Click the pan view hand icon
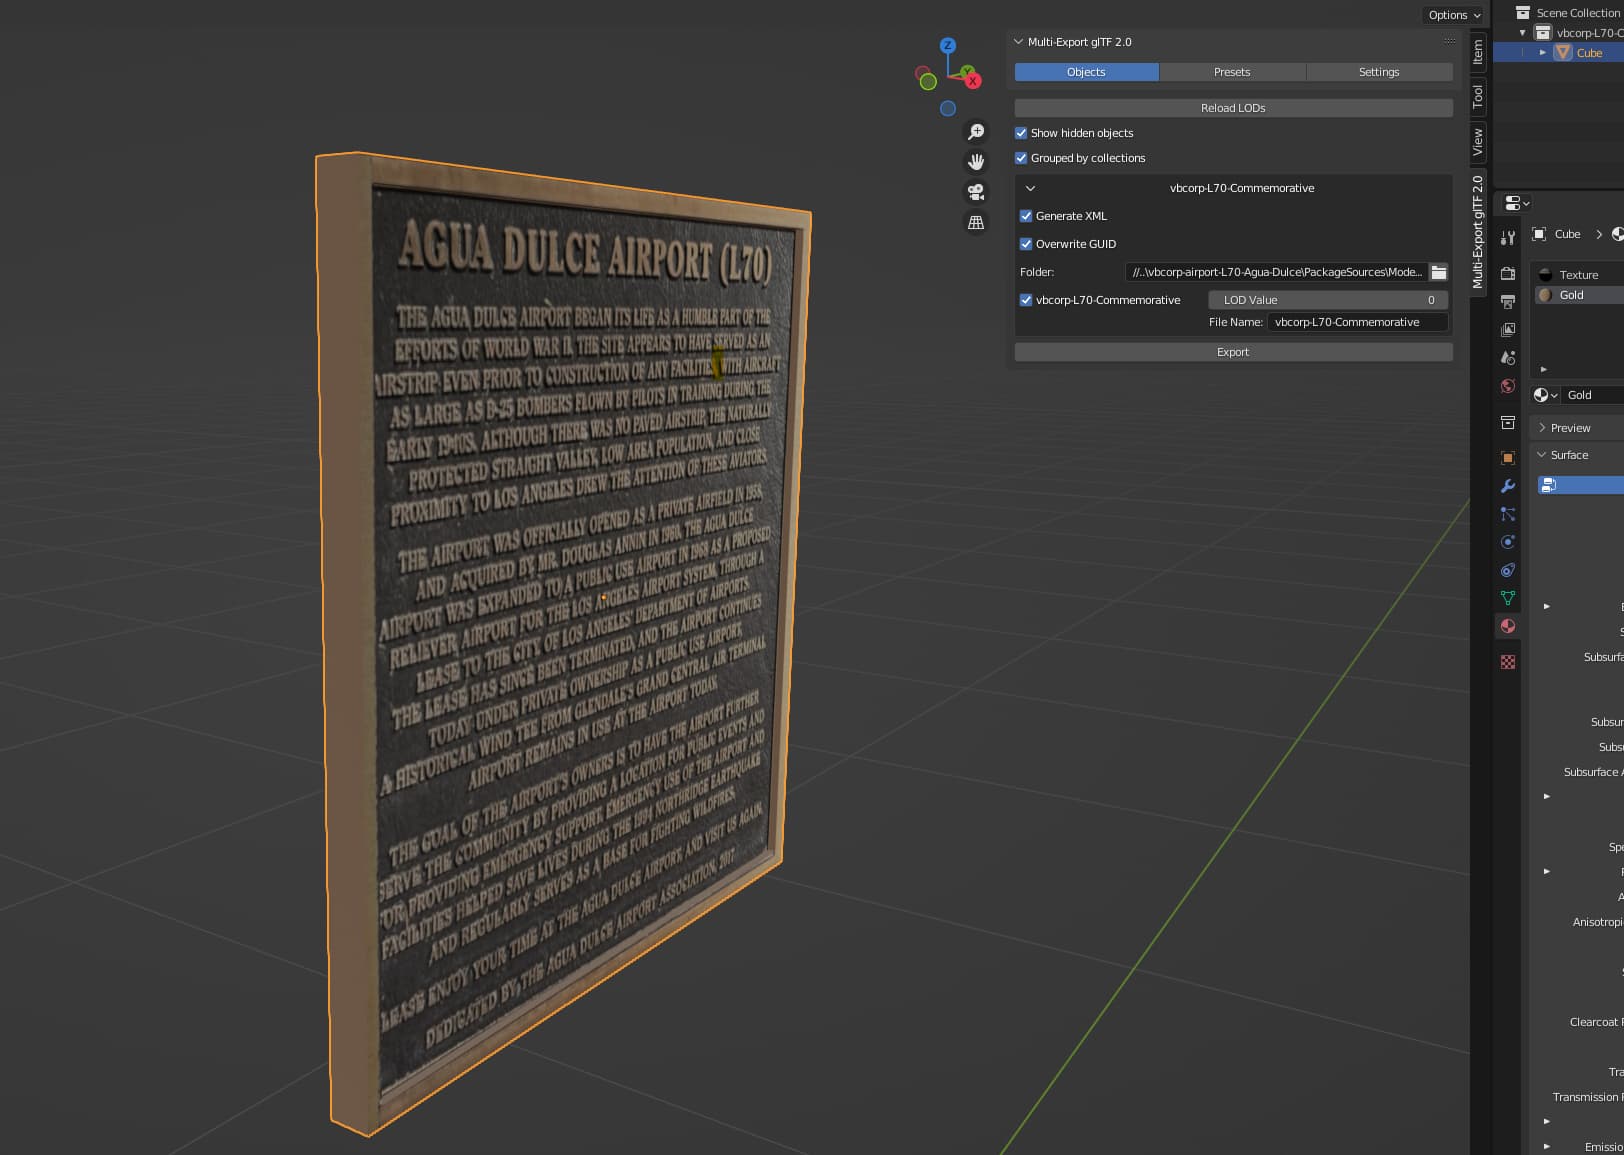 (x=976, y=162)
